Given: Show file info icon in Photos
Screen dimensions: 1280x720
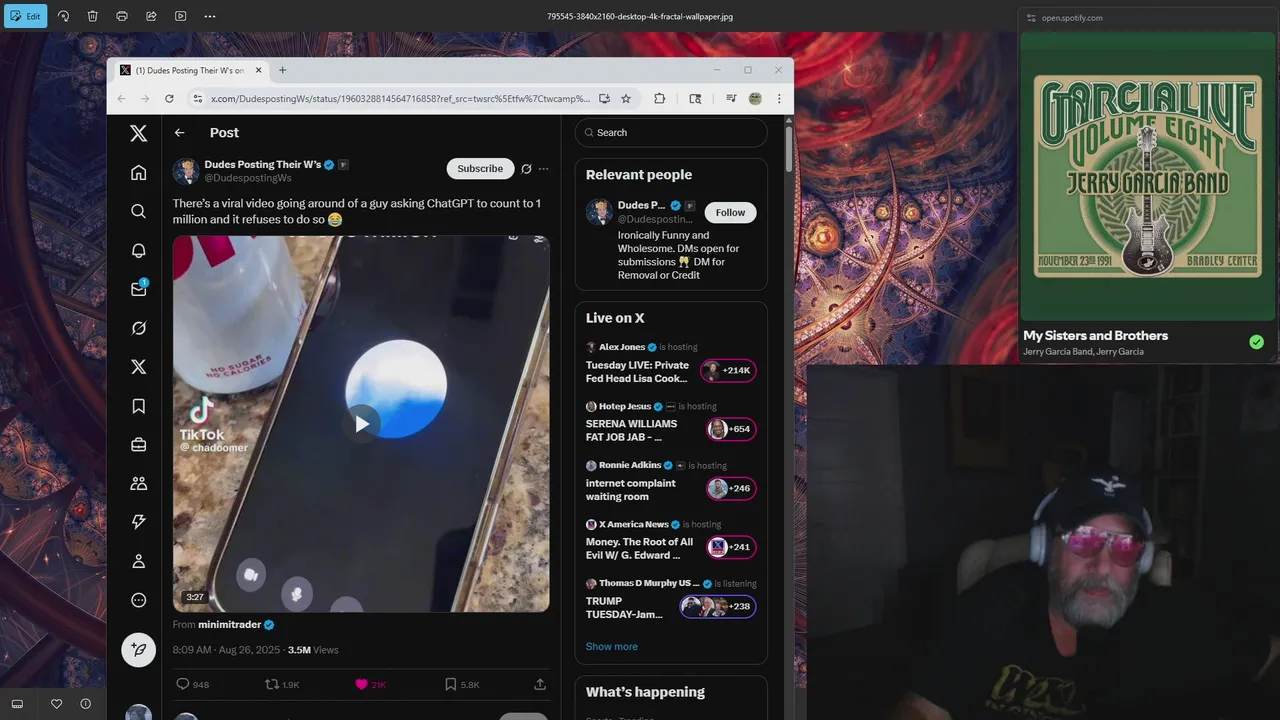Looking at the screenshot, I should [x=85, y=704].
